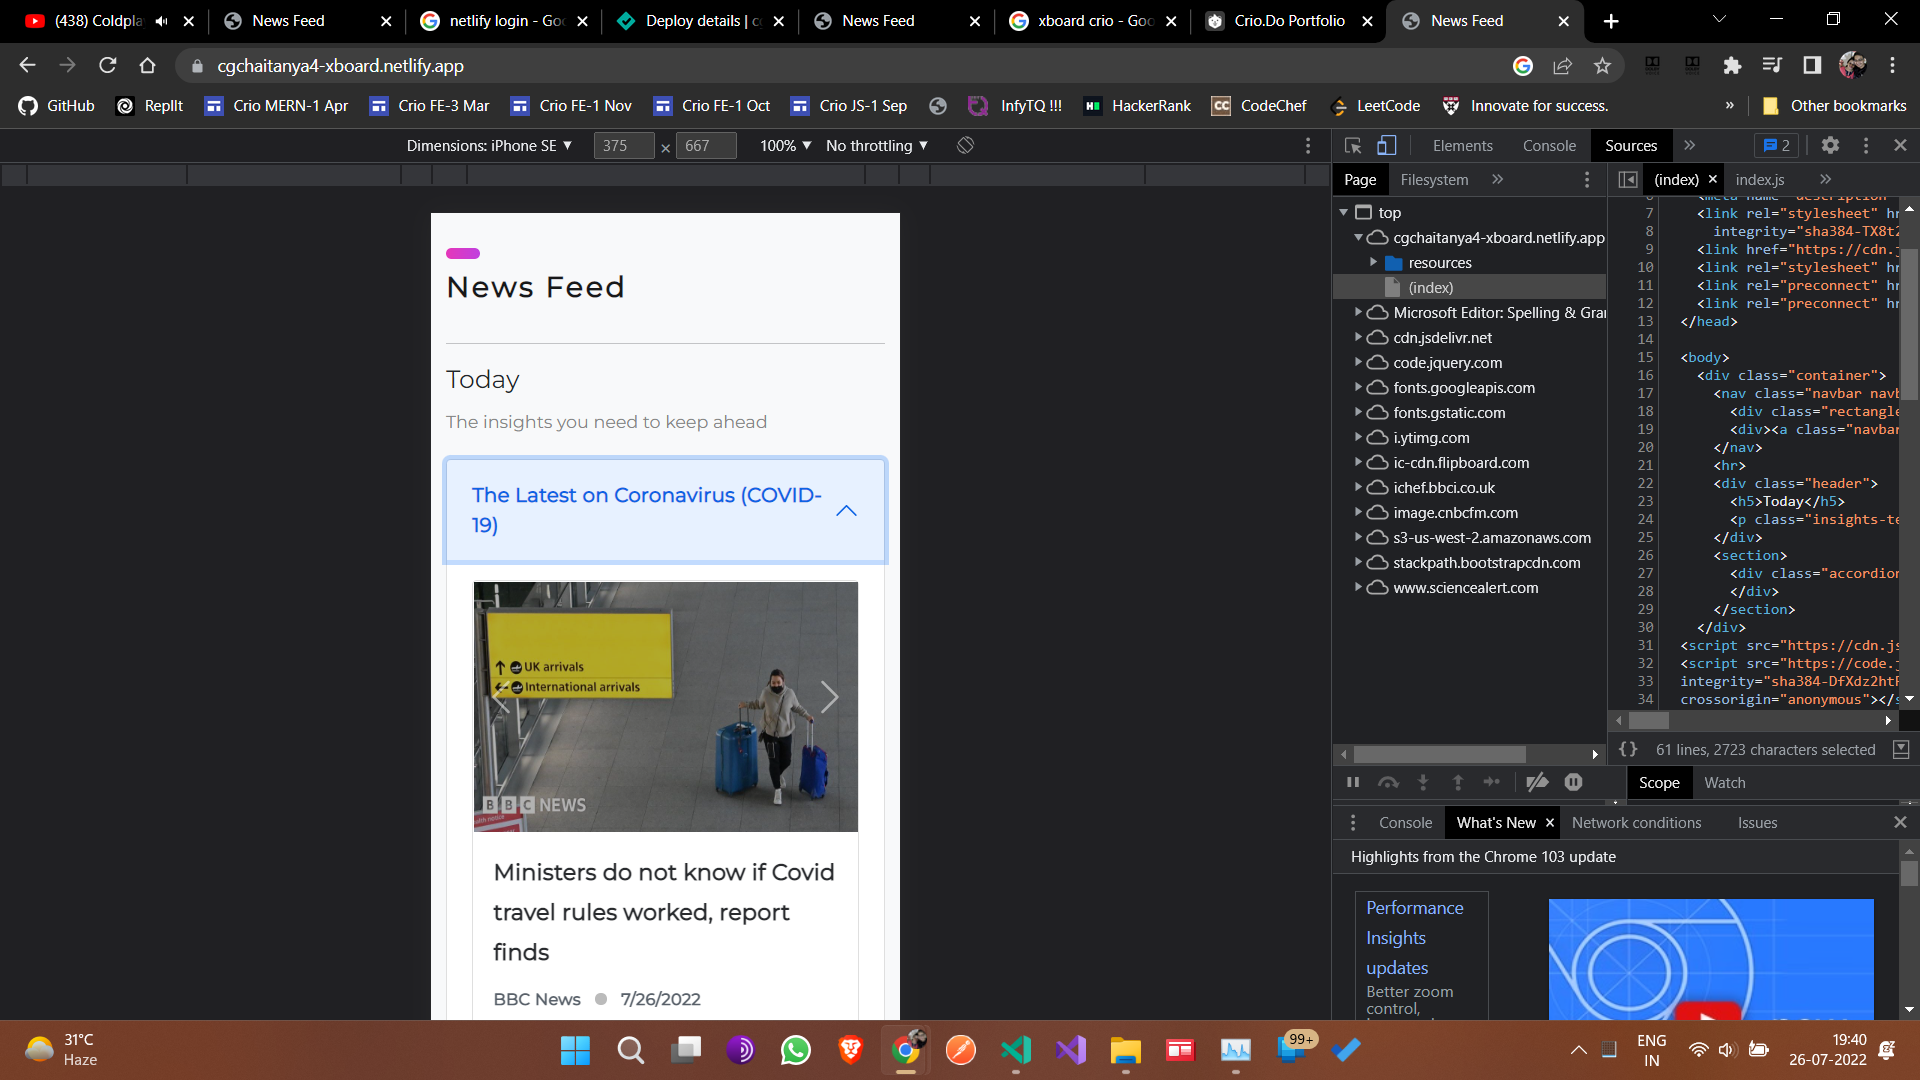The height and width of the screenshot is (1080, 1920).
Task: Collapse the Latest on Coronavirus accordion
Action: click(x=846, y=510)
